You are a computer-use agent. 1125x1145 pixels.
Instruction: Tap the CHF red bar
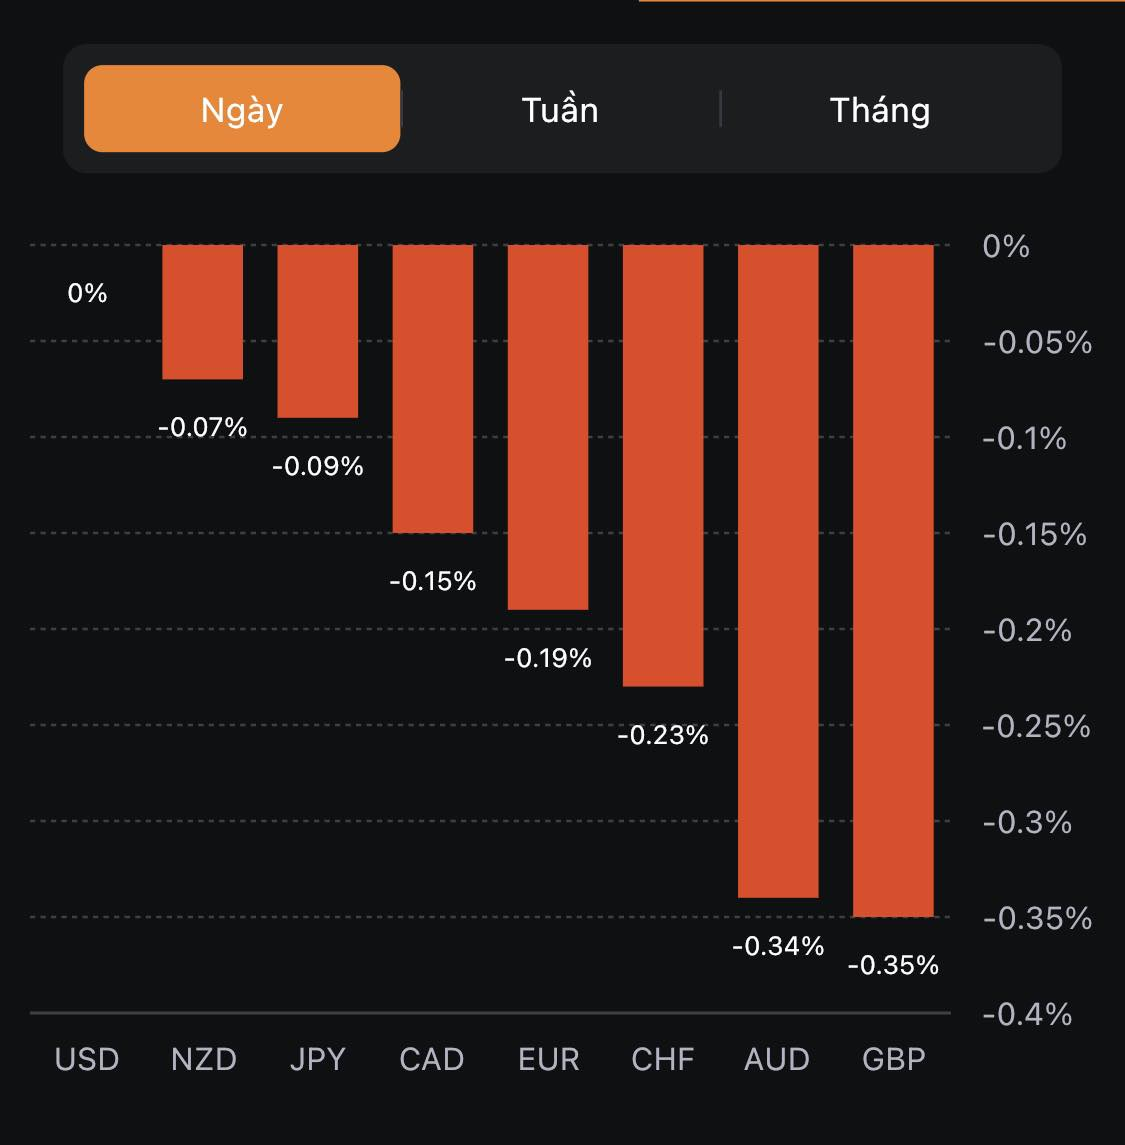pyautogui.click(x=663, y=465)
